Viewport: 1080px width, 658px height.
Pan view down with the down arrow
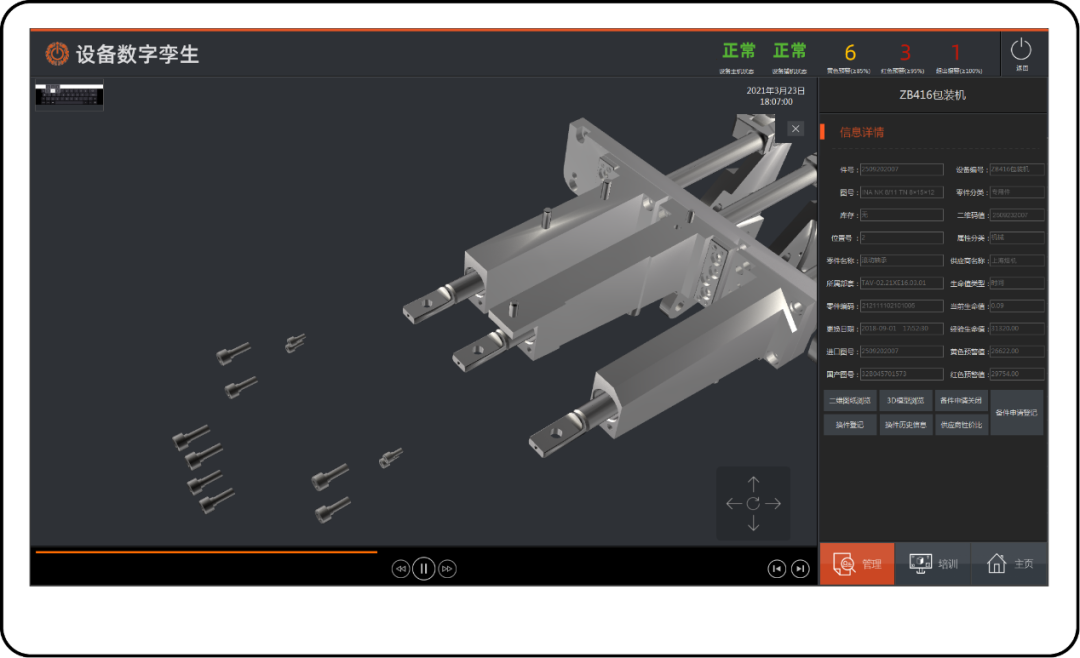[753, 524]
